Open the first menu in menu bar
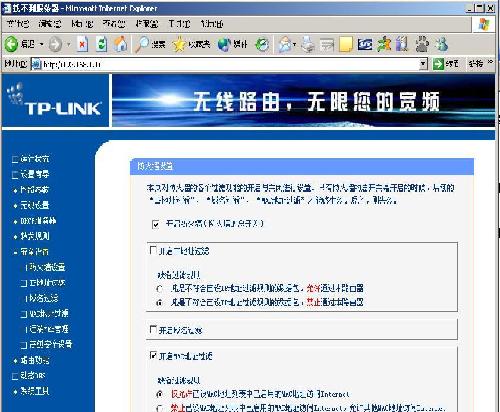This screenshot has height=412, width=500. [18, 24]
